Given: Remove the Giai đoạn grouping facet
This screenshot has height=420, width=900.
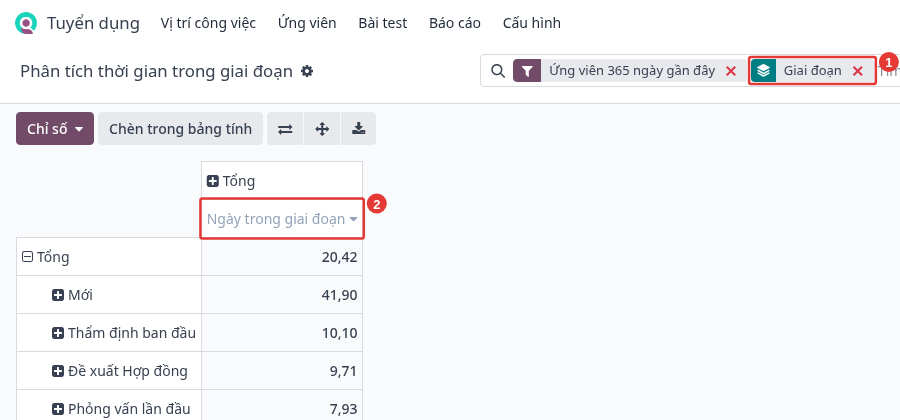Looking at the screenshot, I should (x=858, y=71).
